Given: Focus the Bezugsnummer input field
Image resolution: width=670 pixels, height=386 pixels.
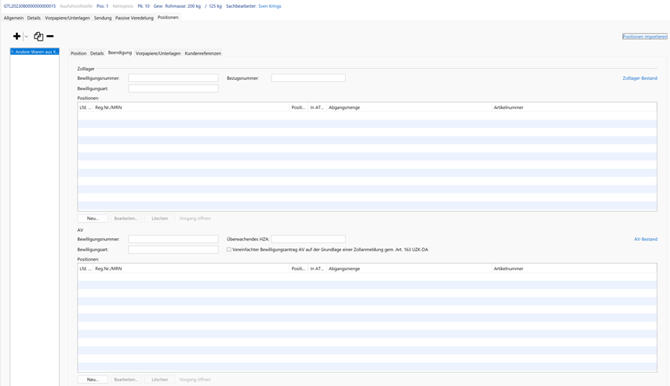Looking at the screenshot, I should point(308,78).
